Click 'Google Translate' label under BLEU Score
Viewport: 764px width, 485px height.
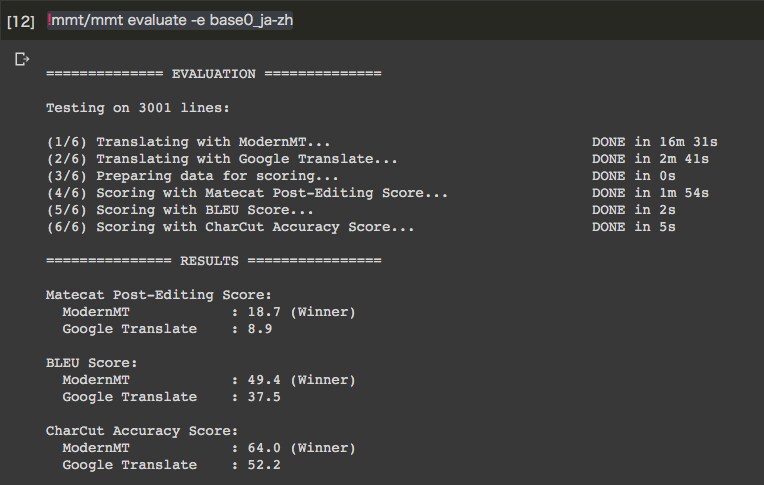pos(130,398)
